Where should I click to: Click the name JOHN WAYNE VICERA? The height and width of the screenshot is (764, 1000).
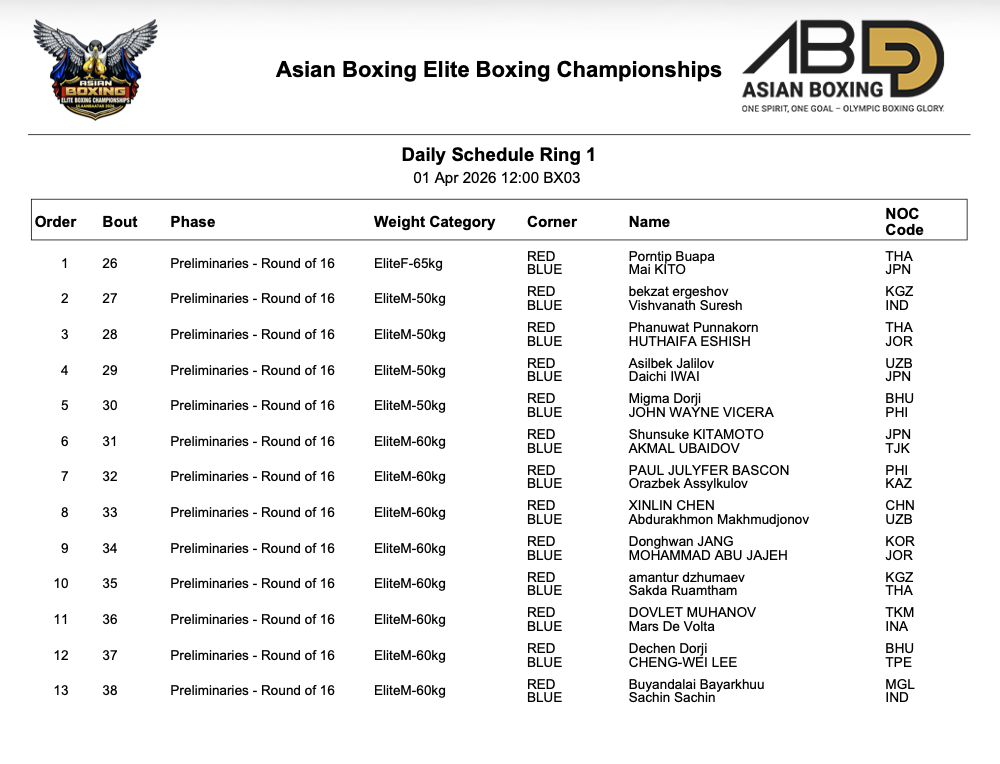(700, 412)
